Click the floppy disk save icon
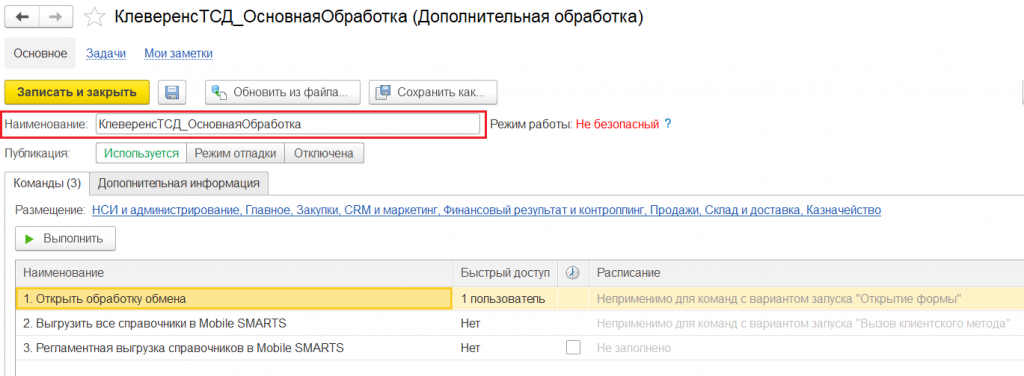 pyautogui.click(x=172, y=92)
